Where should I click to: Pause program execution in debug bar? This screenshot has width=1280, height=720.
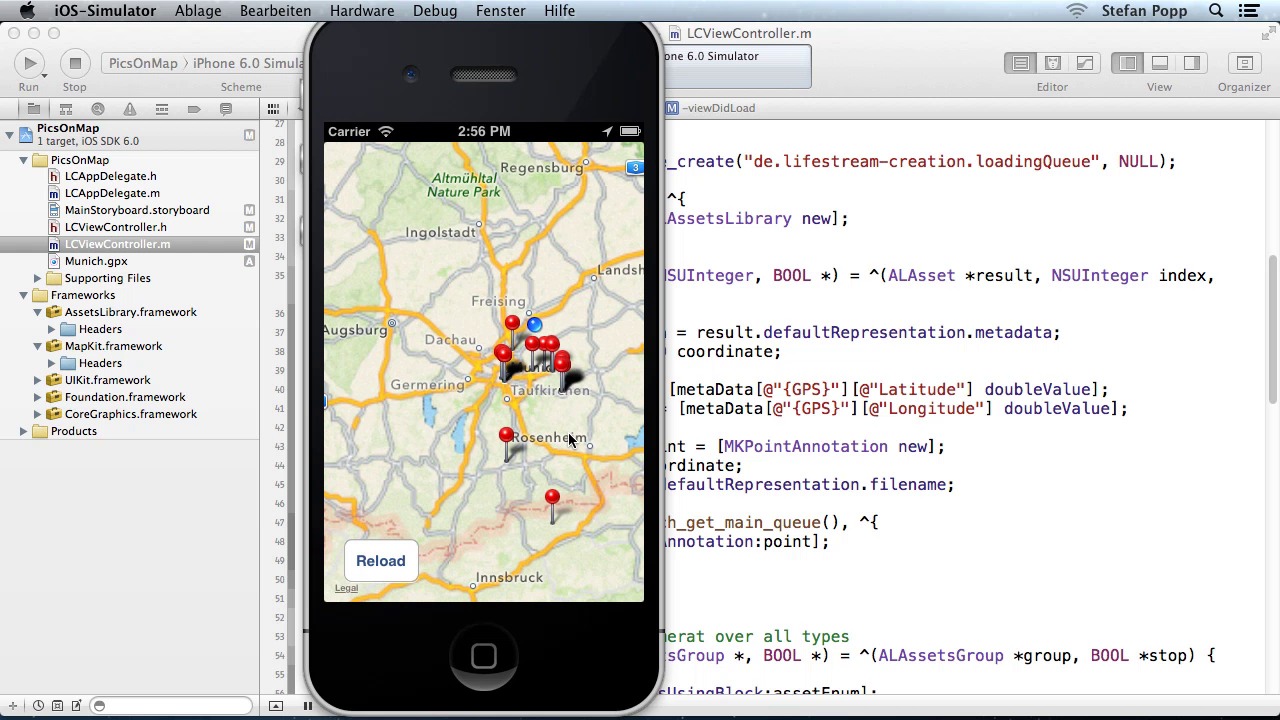[308, 706]
